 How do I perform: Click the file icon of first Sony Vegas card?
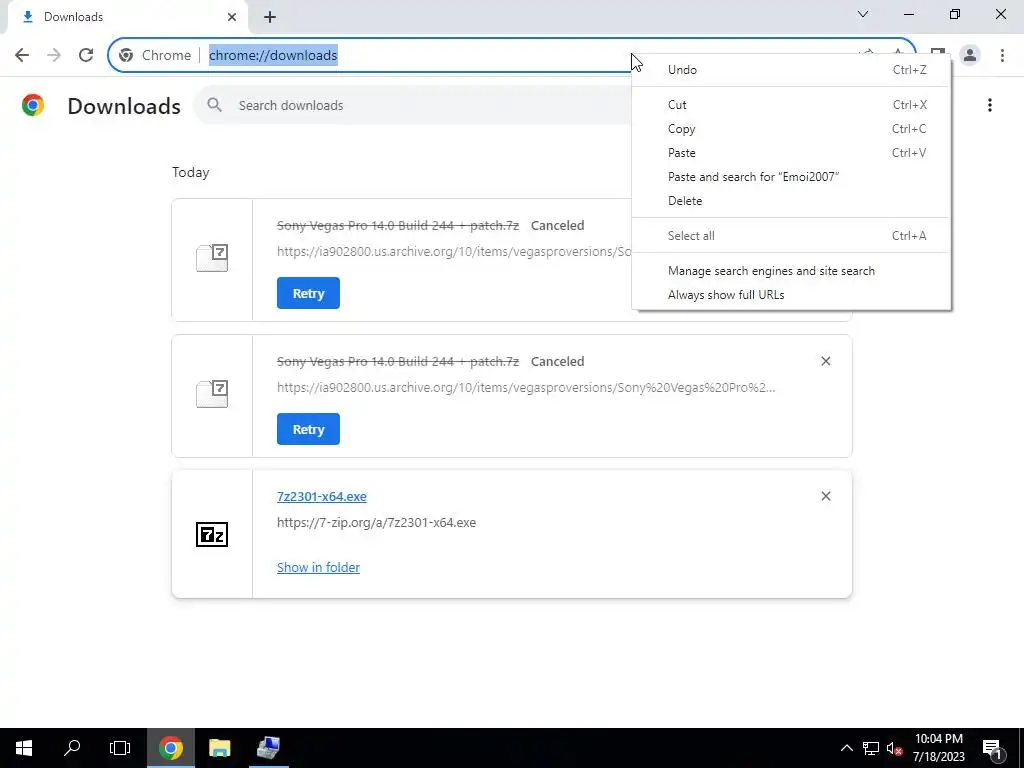click(x=212, y=258)
